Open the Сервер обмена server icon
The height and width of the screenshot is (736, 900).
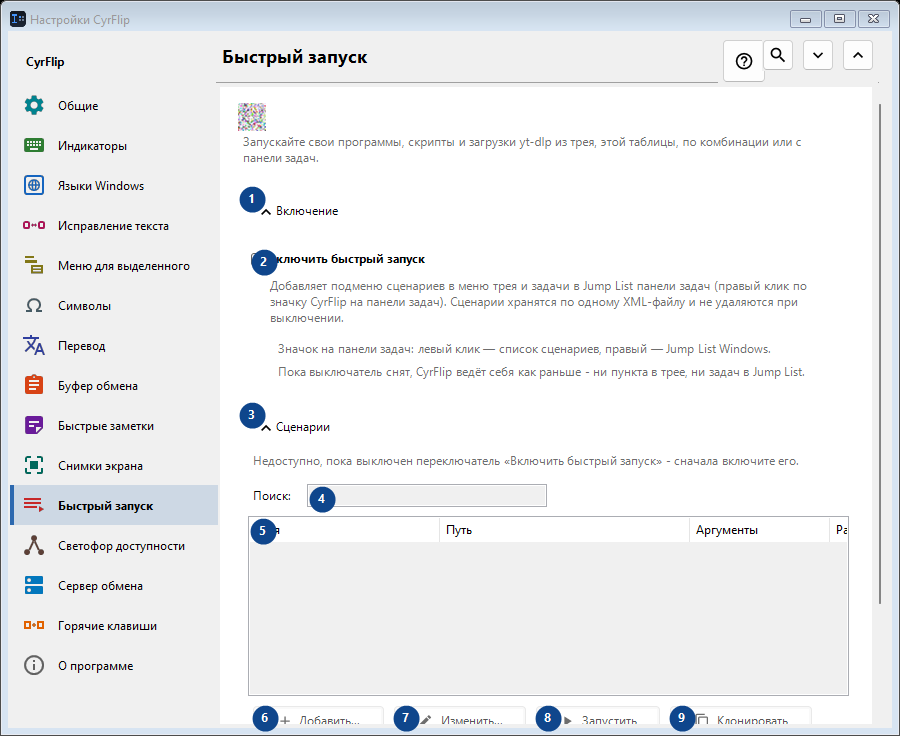tap(34, 586)
